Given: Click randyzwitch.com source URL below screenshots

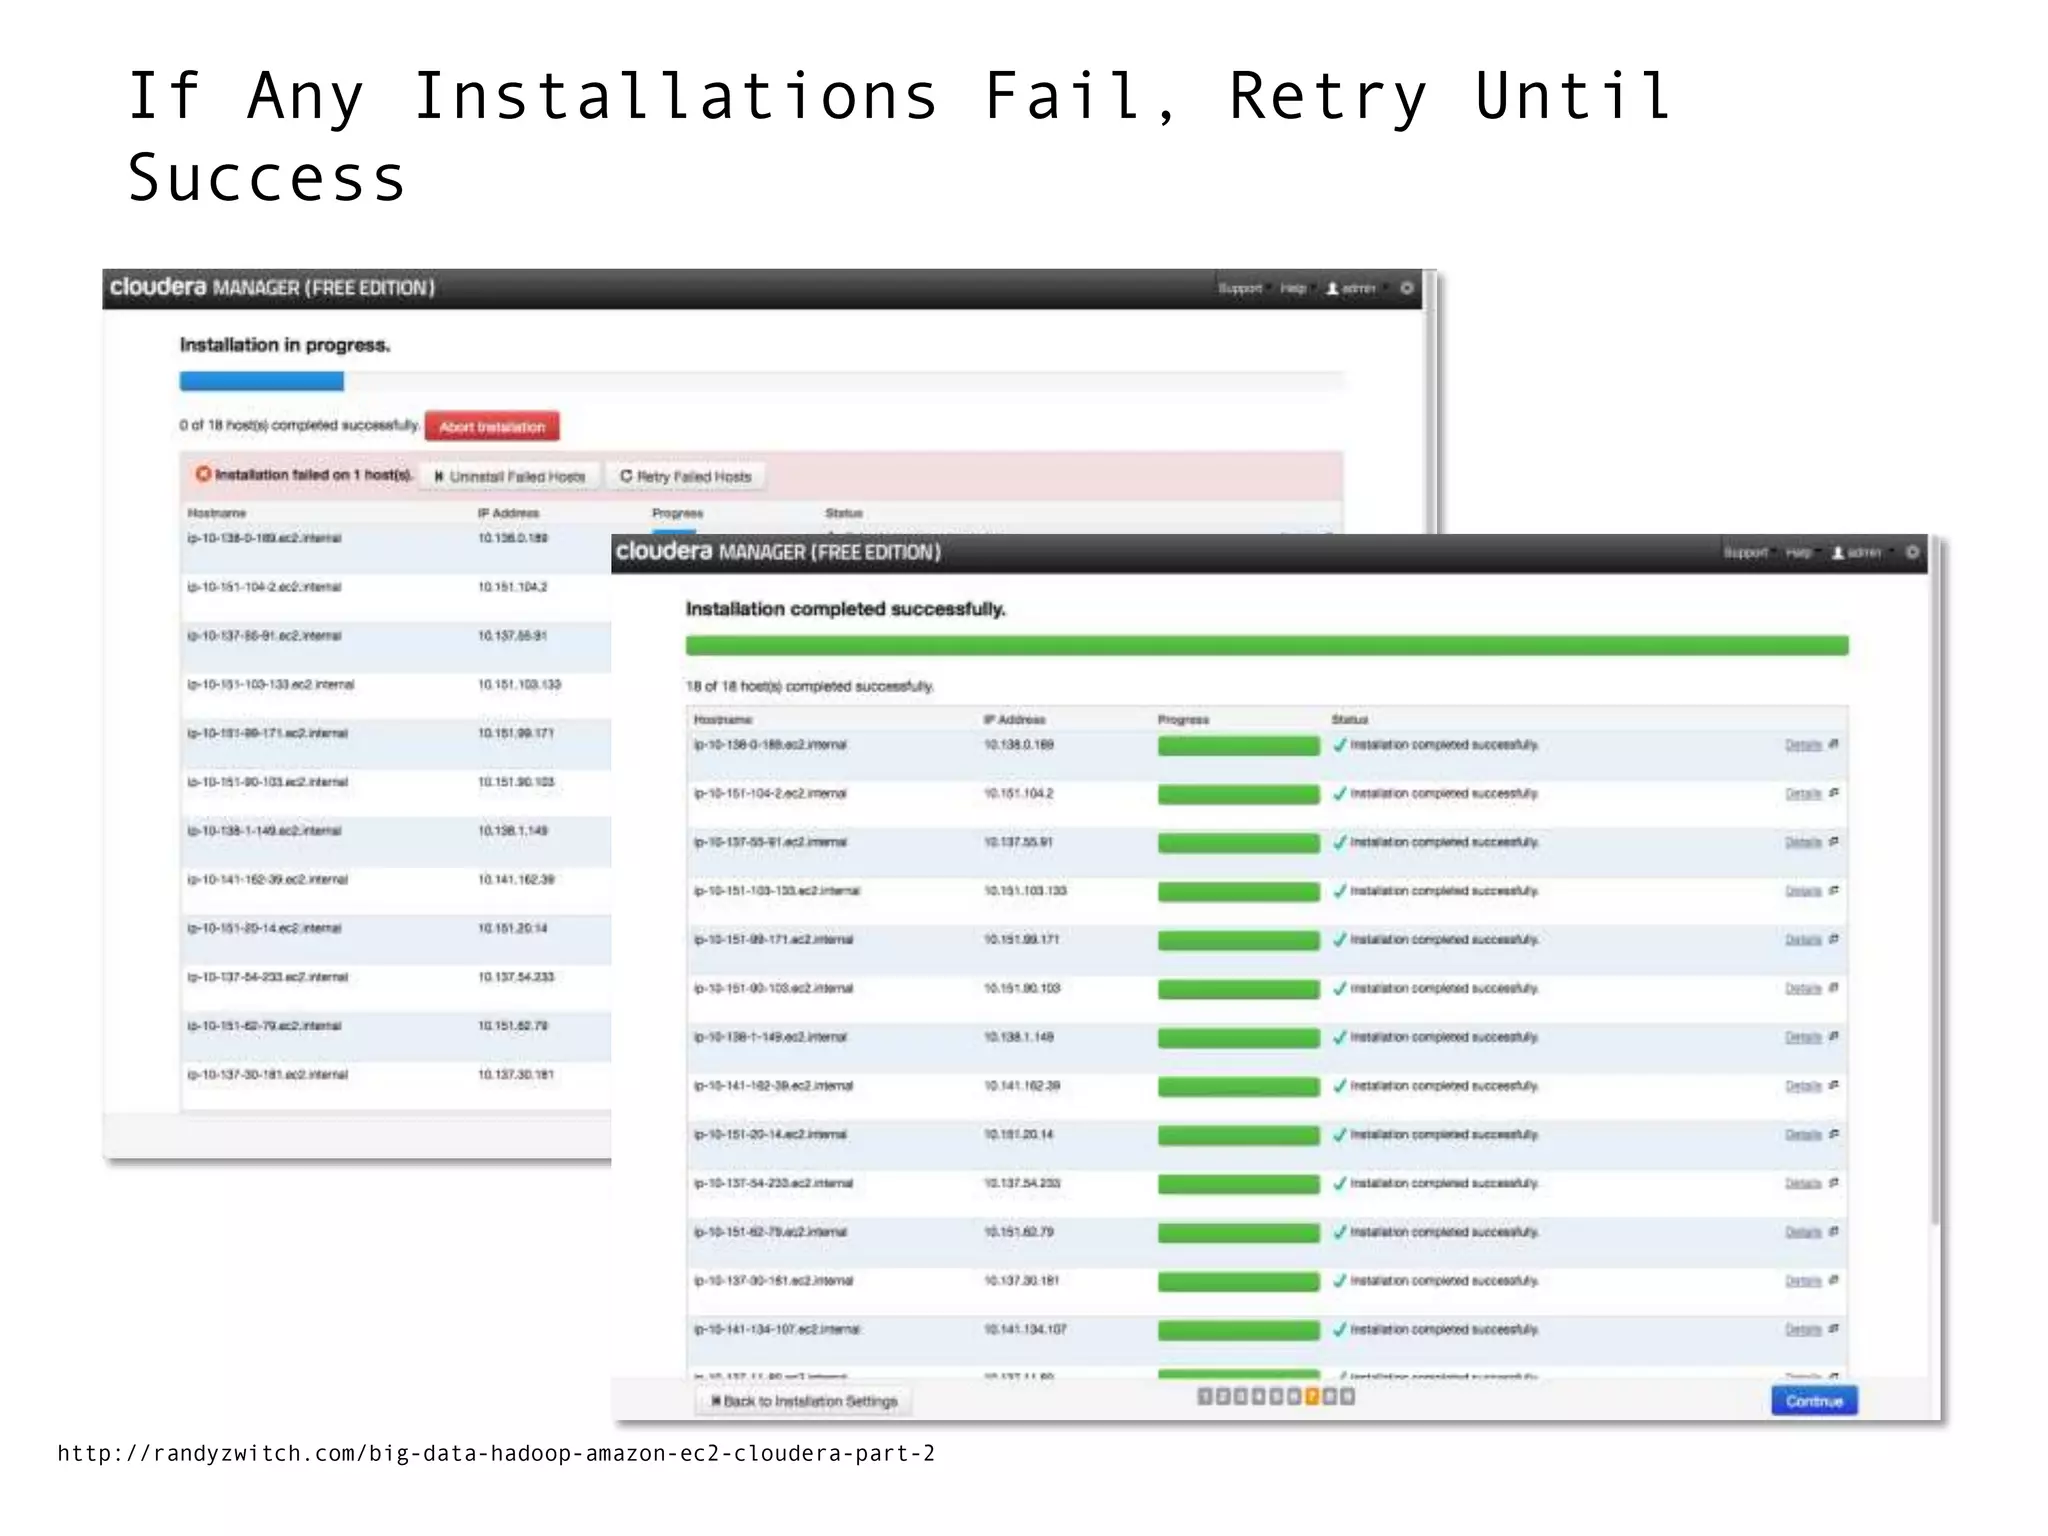Looking at the screenshot, I should (x=496, y=1453).
